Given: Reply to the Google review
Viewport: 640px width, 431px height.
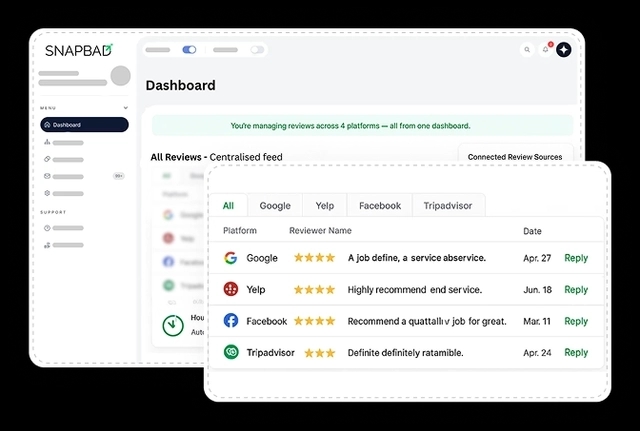Looking at the screenshot, I should click(576, 258).
